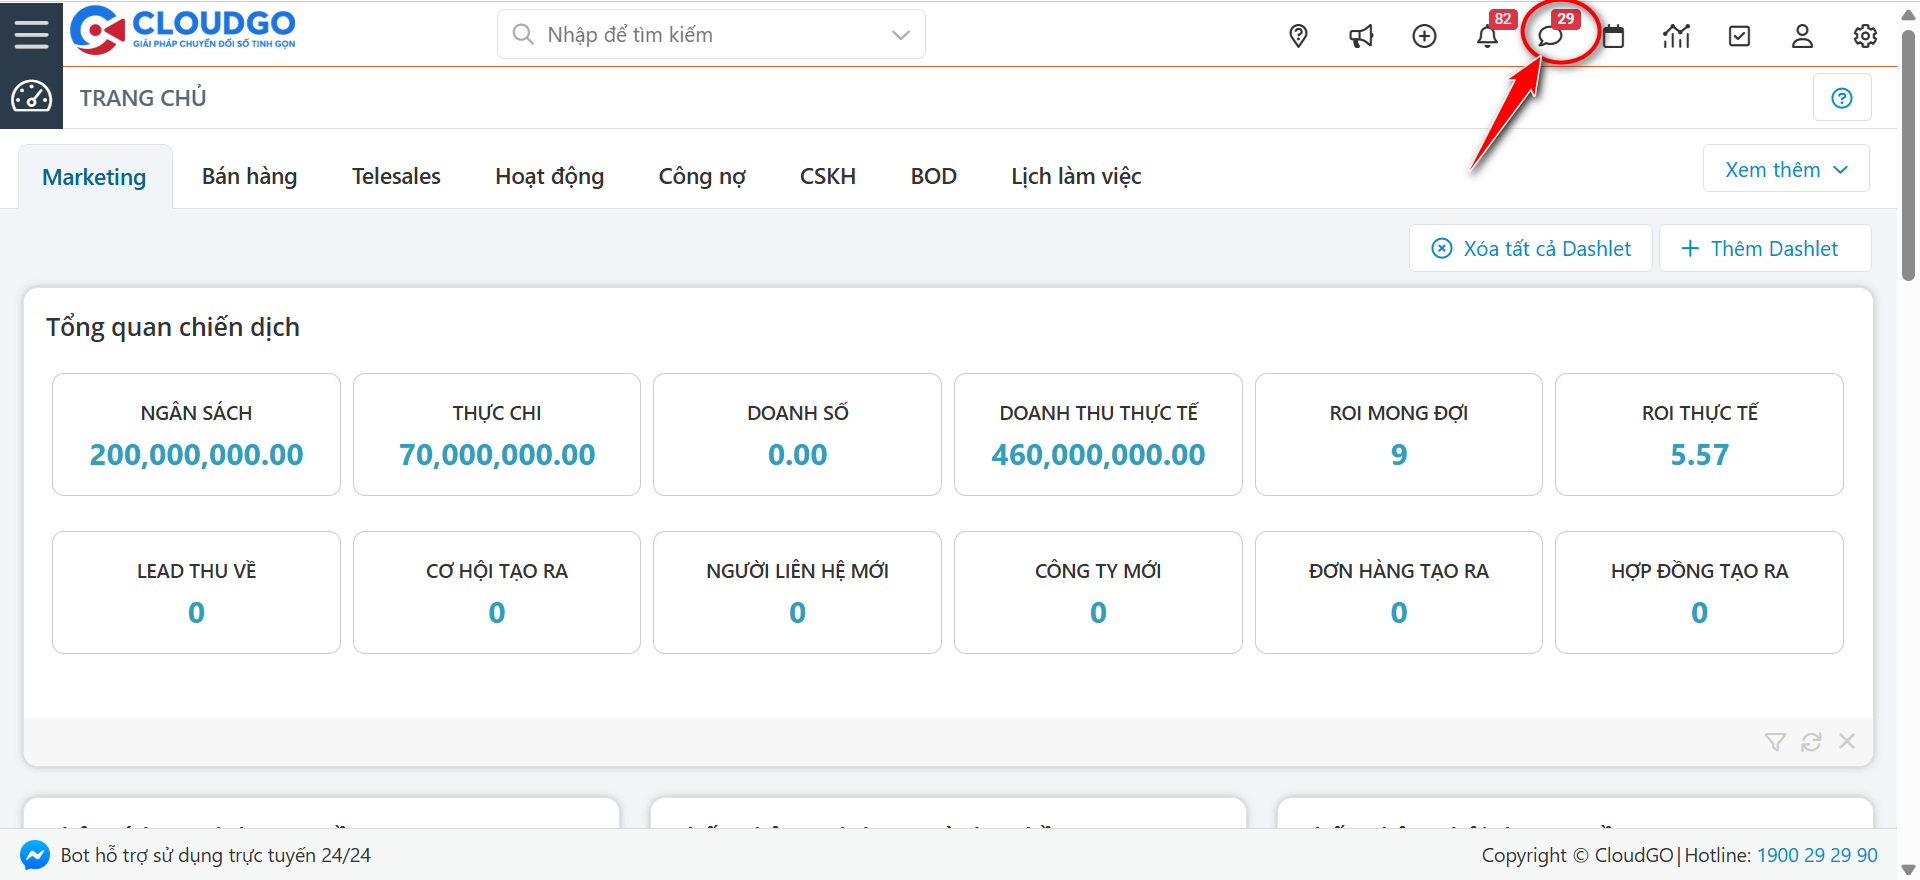Open the hamburger main menu
This screenshot has width=1920, height=880.
tap(31, 35)
